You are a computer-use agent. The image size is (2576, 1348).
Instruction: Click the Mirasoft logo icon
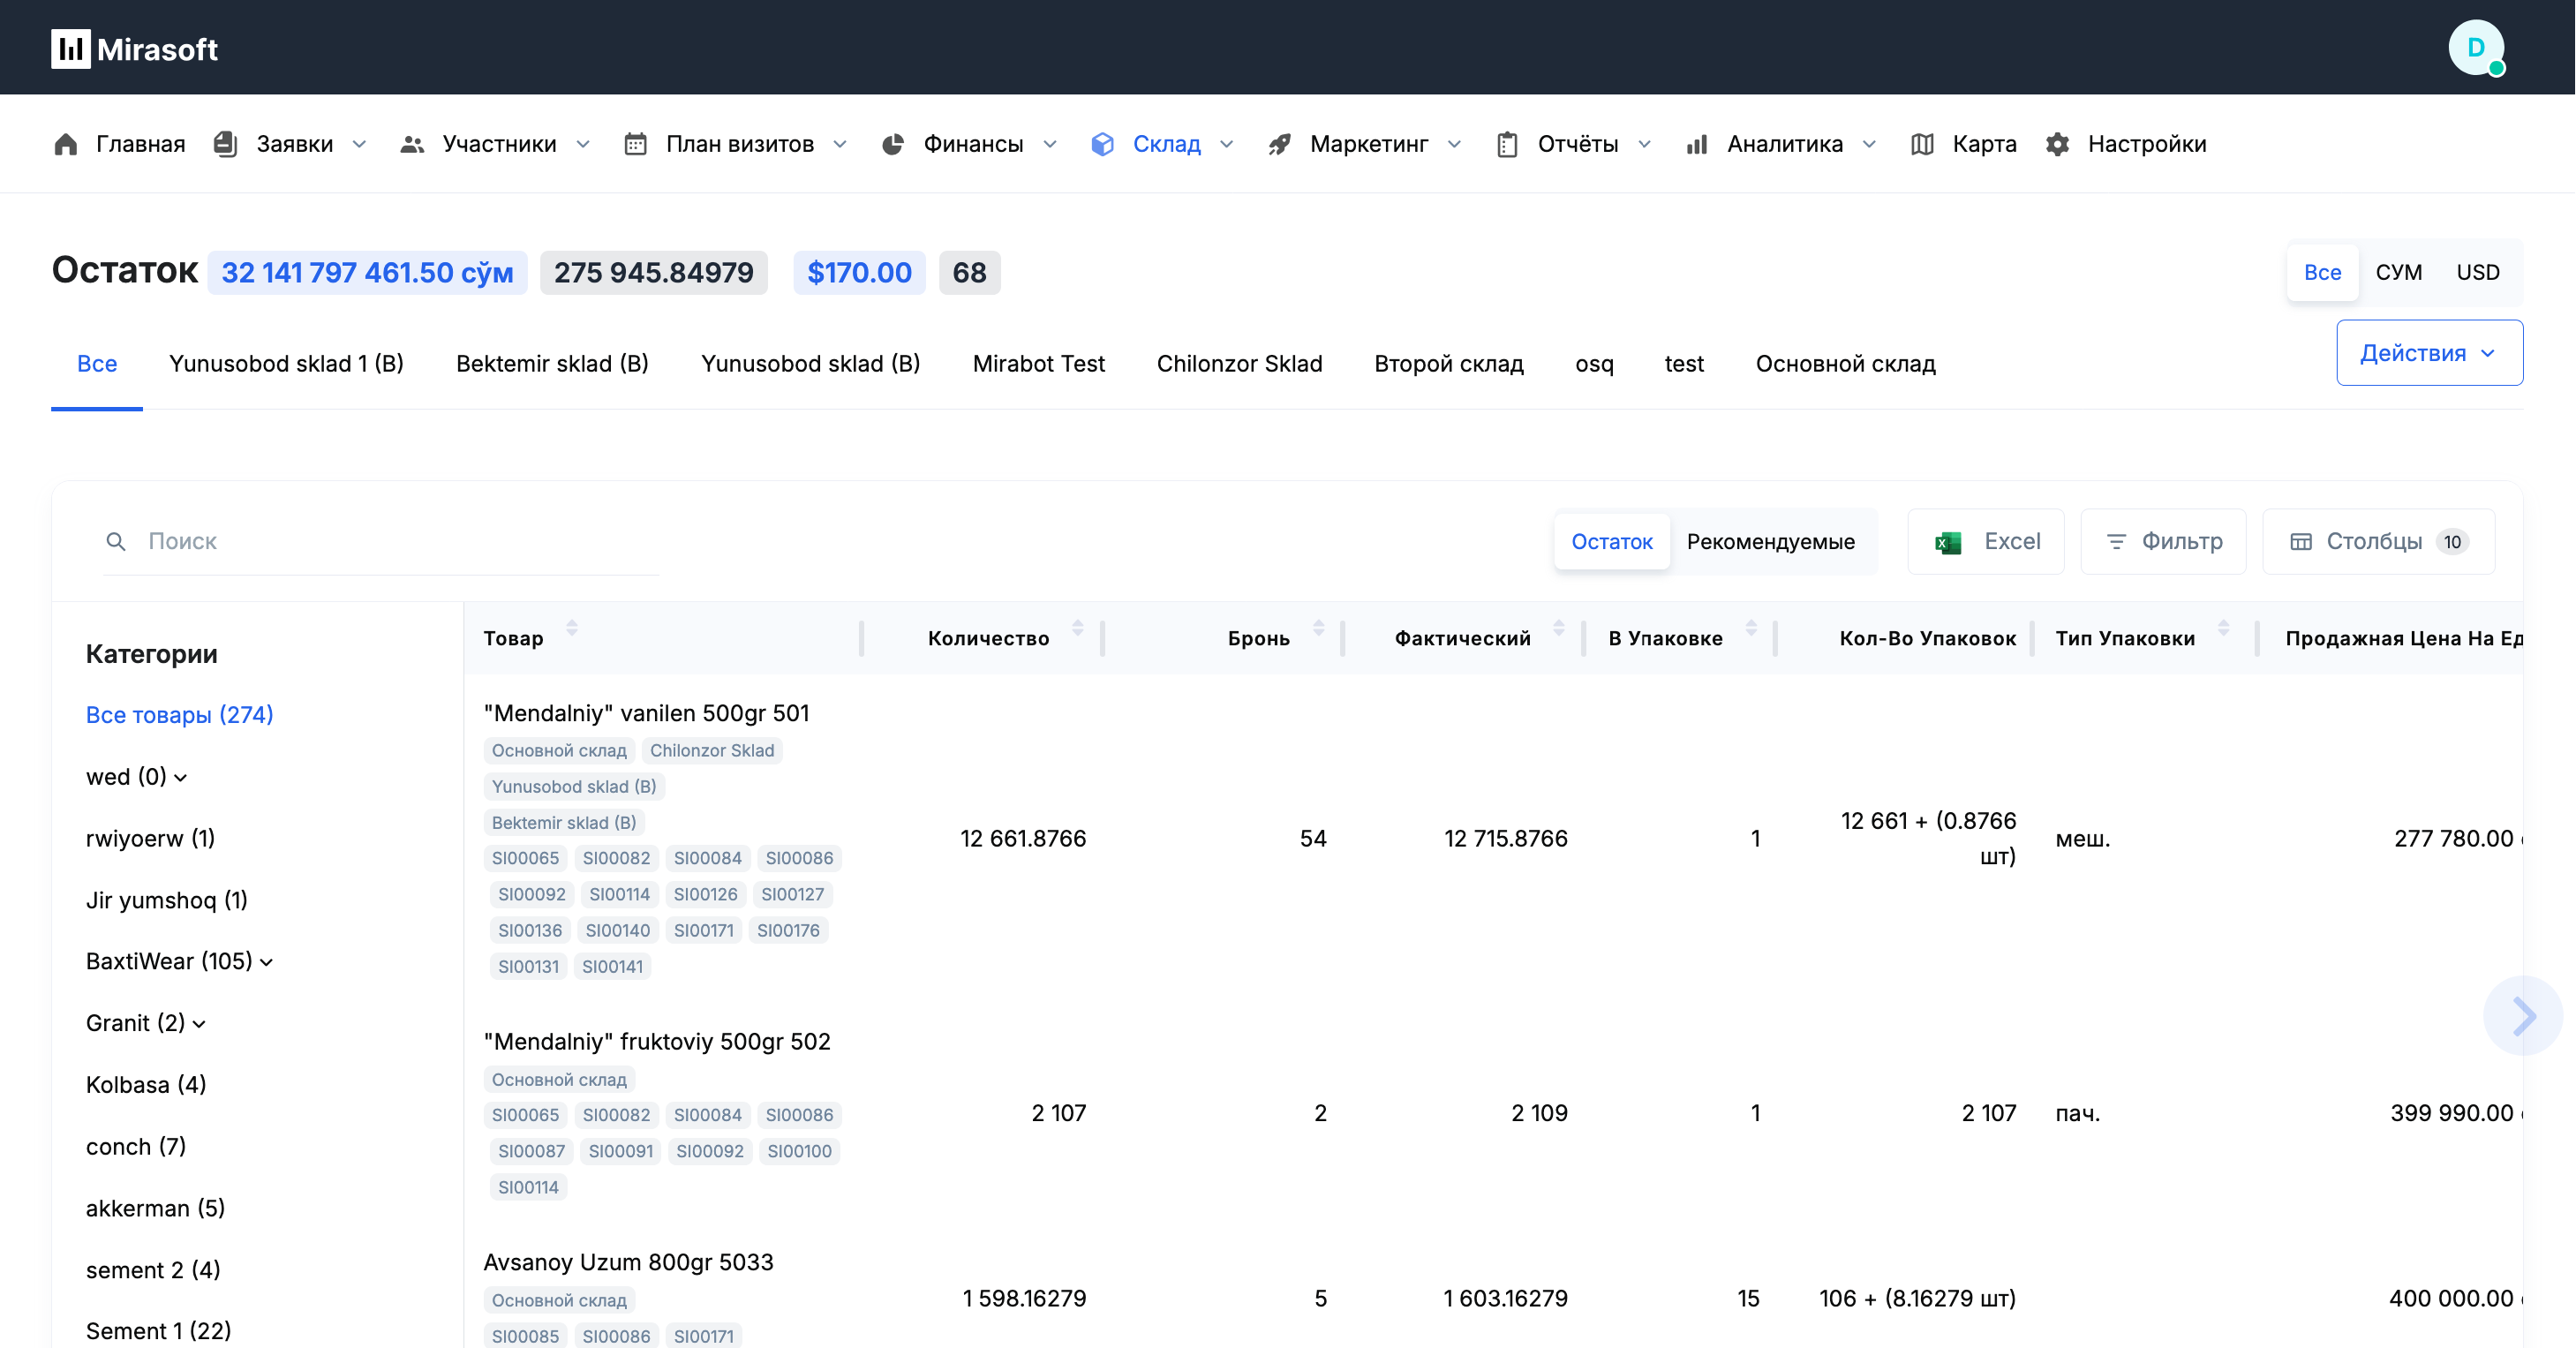[70, 48]
